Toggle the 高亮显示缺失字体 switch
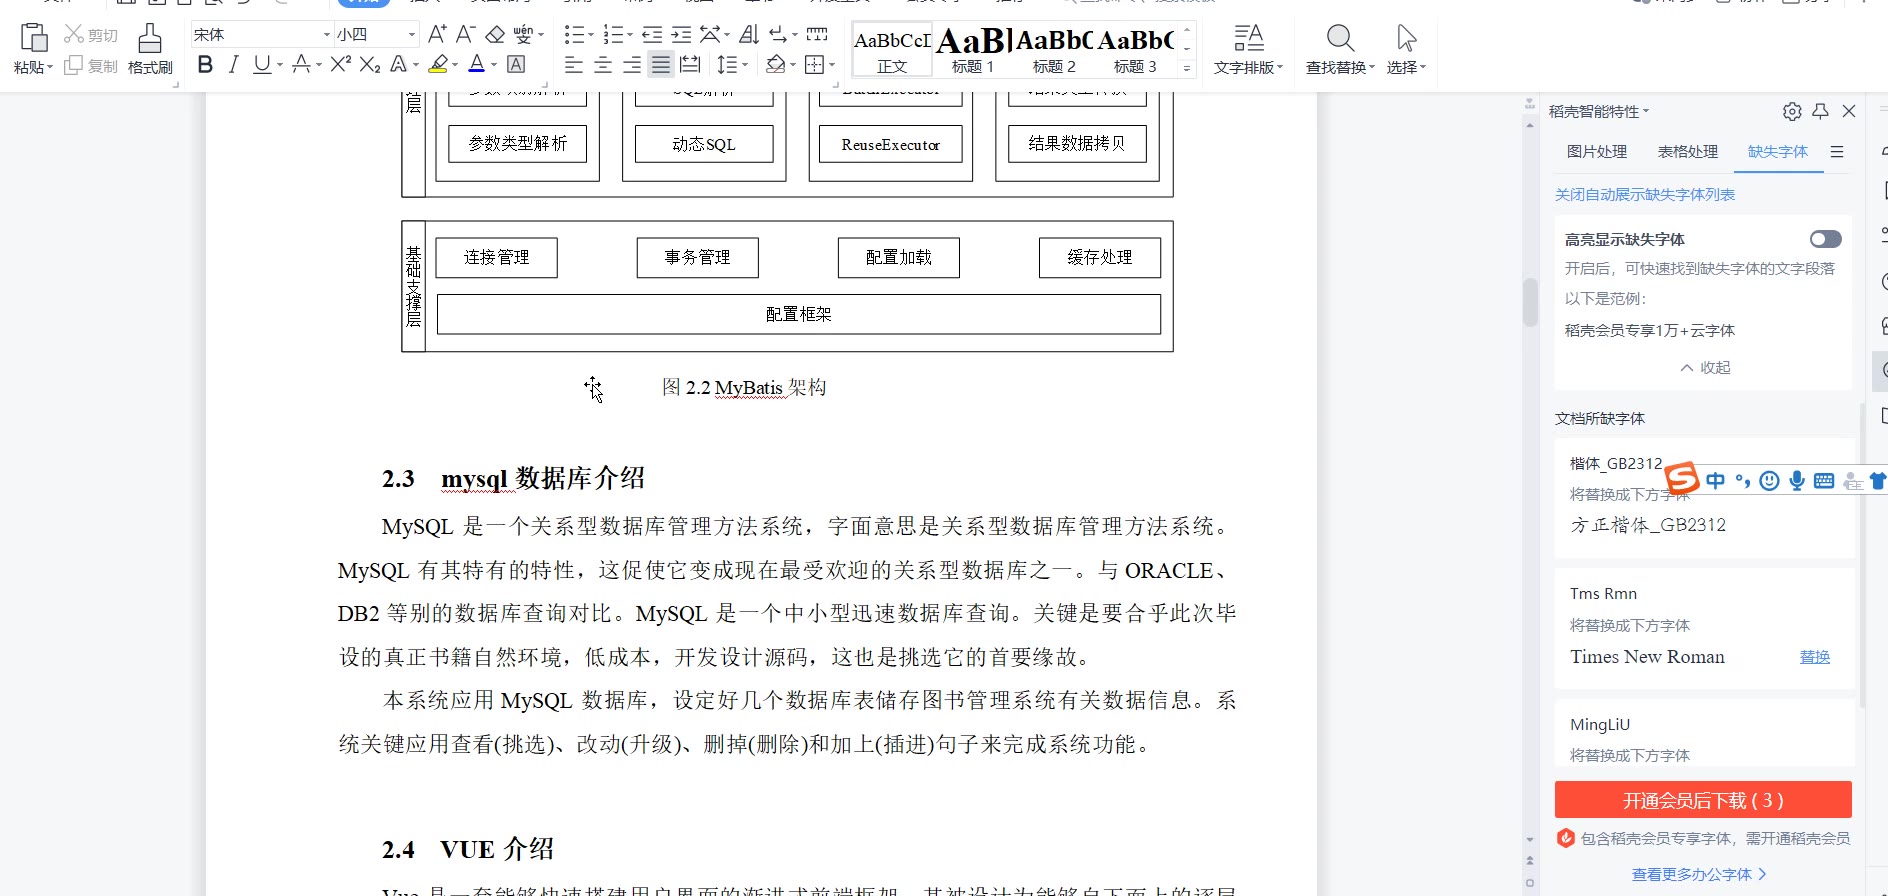This screenshot has width=1888, height=896. [x=1826, y=239]
